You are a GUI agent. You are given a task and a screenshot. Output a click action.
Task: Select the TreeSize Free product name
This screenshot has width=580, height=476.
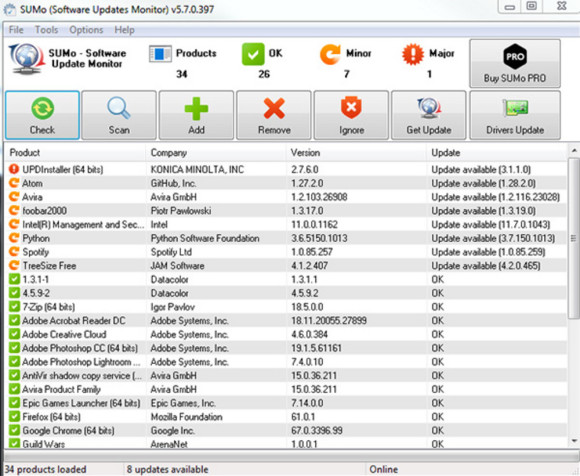[x=49, y=266]
